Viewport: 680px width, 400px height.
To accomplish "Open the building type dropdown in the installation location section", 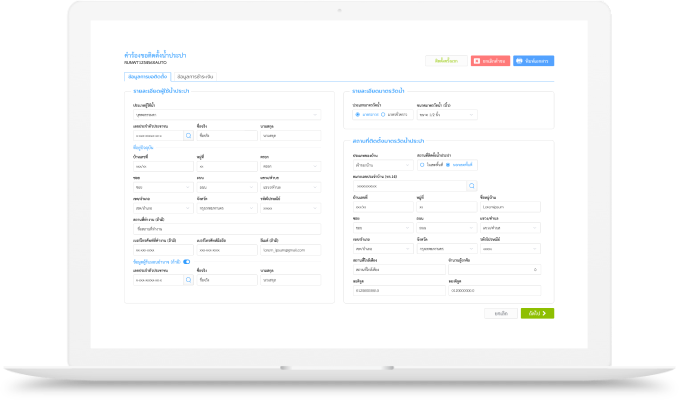I will tap(370, 164).
